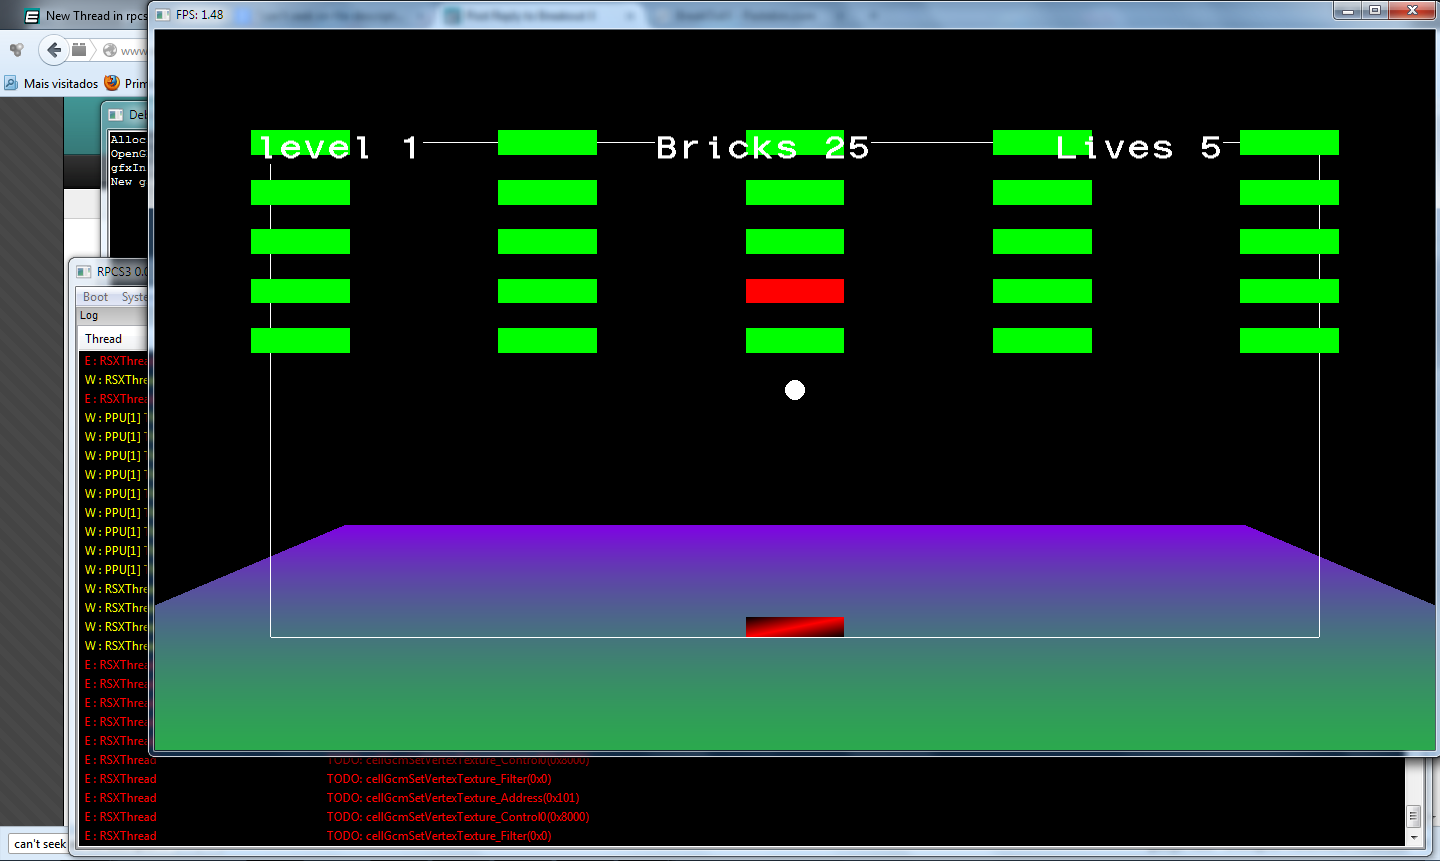Viewport: 1440px width, 861px height.
Task: Click the globe site identity icon in address bar
Action: (x=110, y=50)
